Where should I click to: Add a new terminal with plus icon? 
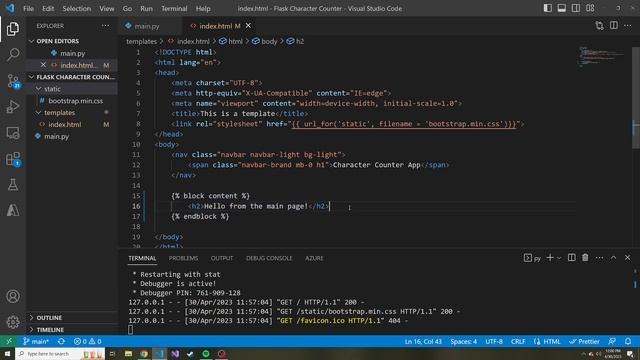coord(550,258)
